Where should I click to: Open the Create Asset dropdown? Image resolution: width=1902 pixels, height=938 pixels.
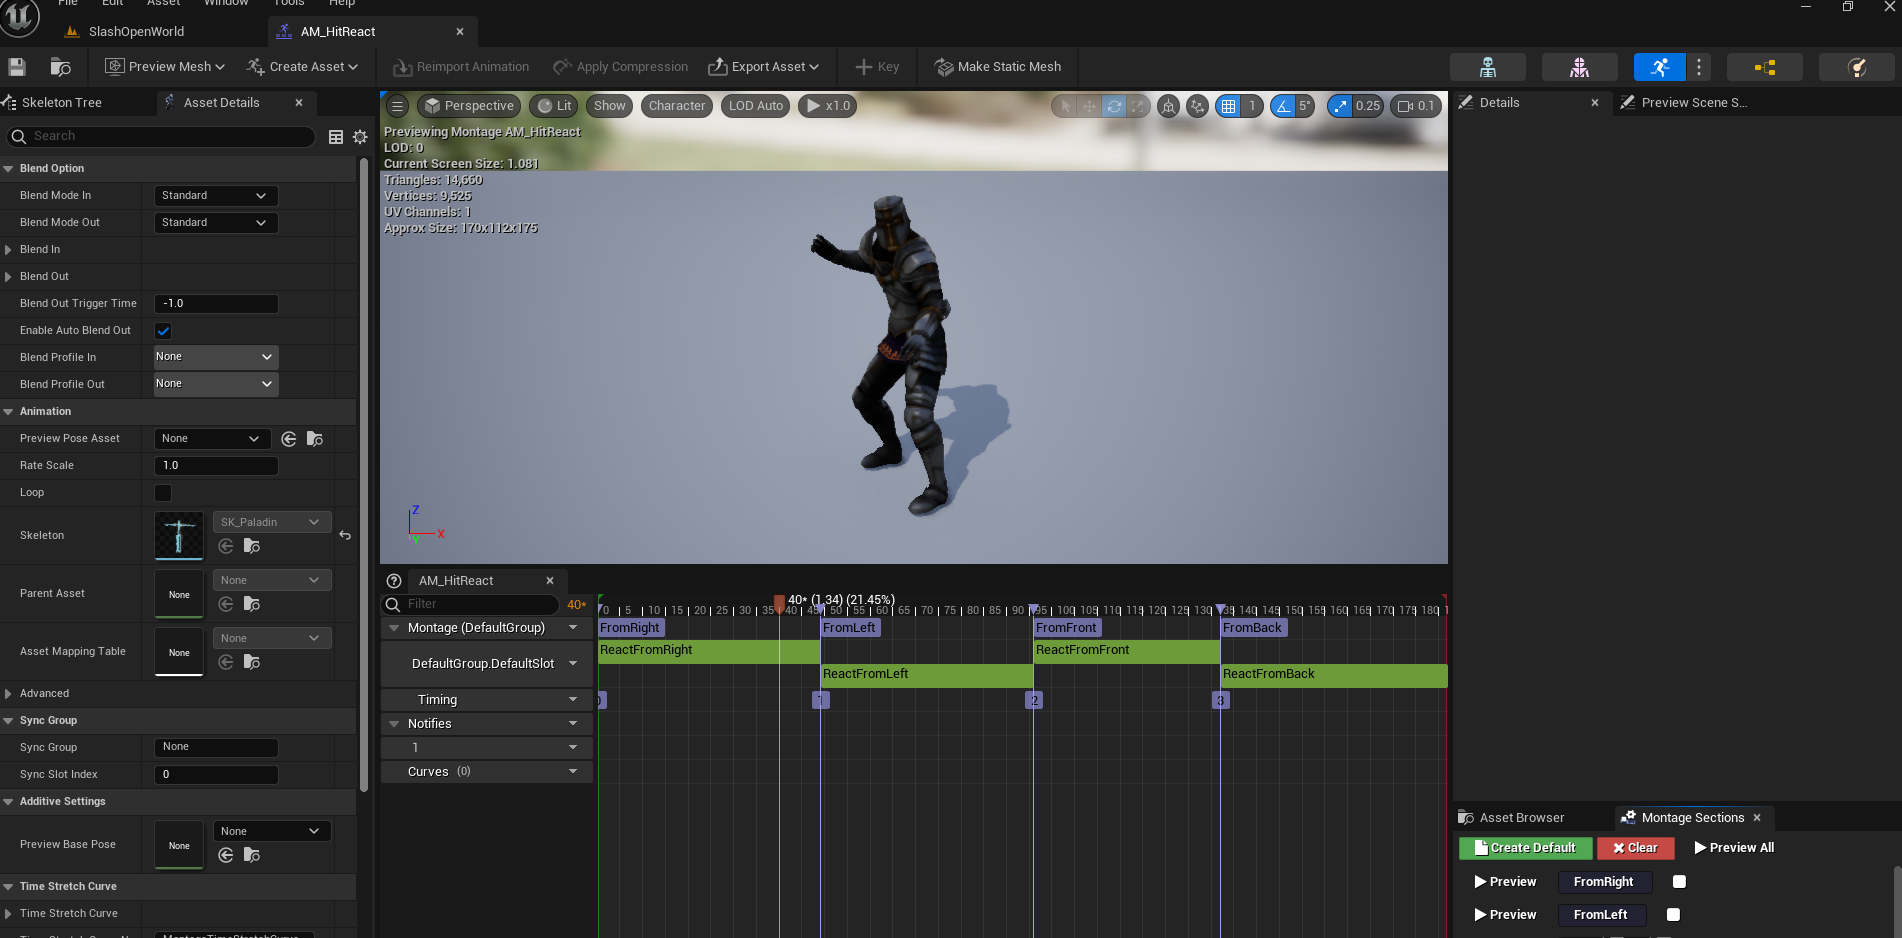point(302,67)
